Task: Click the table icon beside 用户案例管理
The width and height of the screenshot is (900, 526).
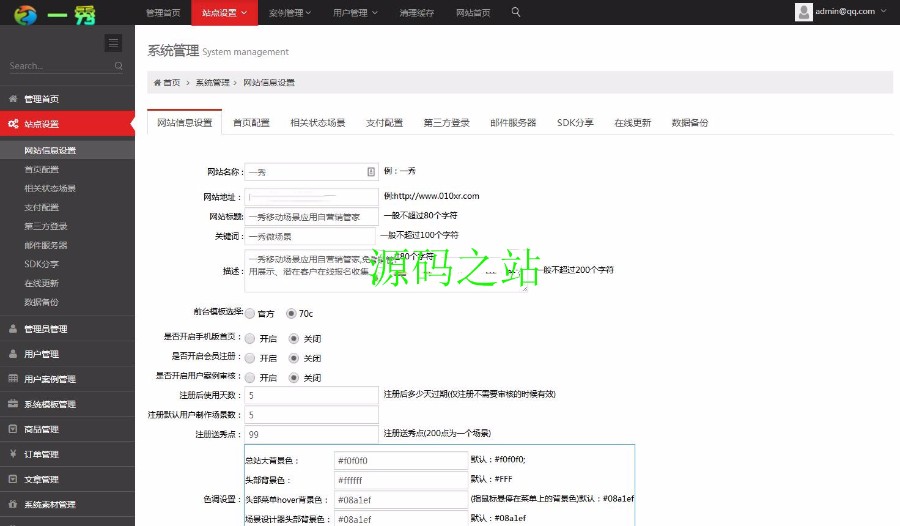Action: click(x=13, y=379)
